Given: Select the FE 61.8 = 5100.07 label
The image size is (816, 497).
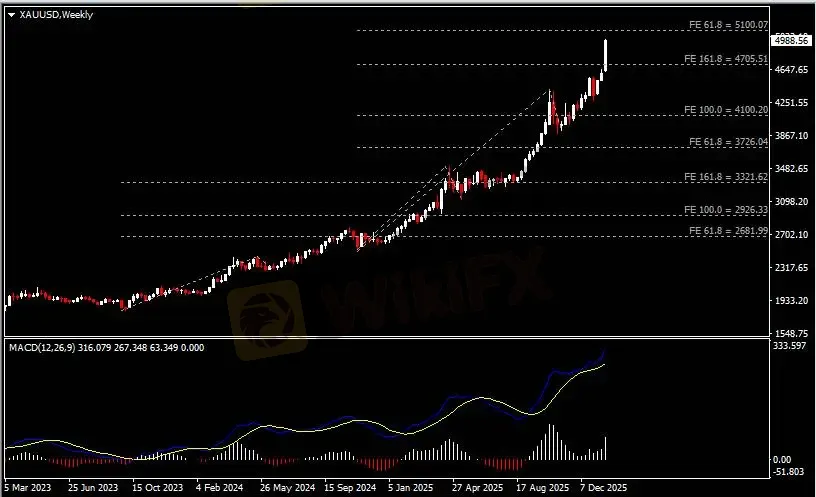Looking at the screenshot, I should pos(728,24).
